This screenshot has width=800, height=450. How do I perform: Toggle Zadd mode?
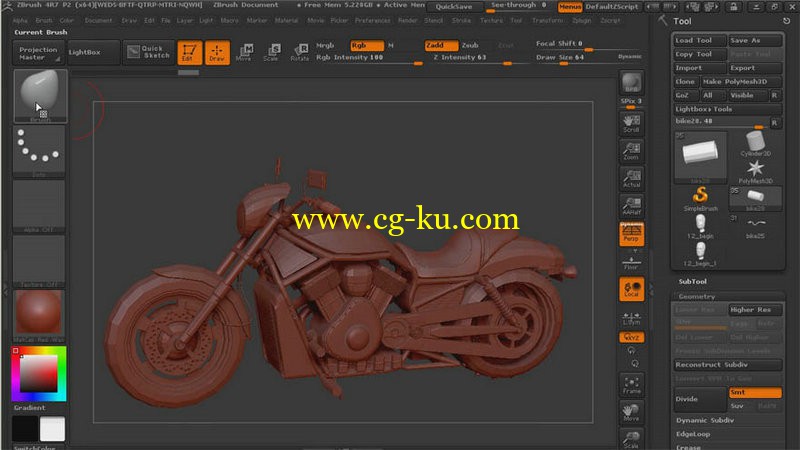click(441, 45)
